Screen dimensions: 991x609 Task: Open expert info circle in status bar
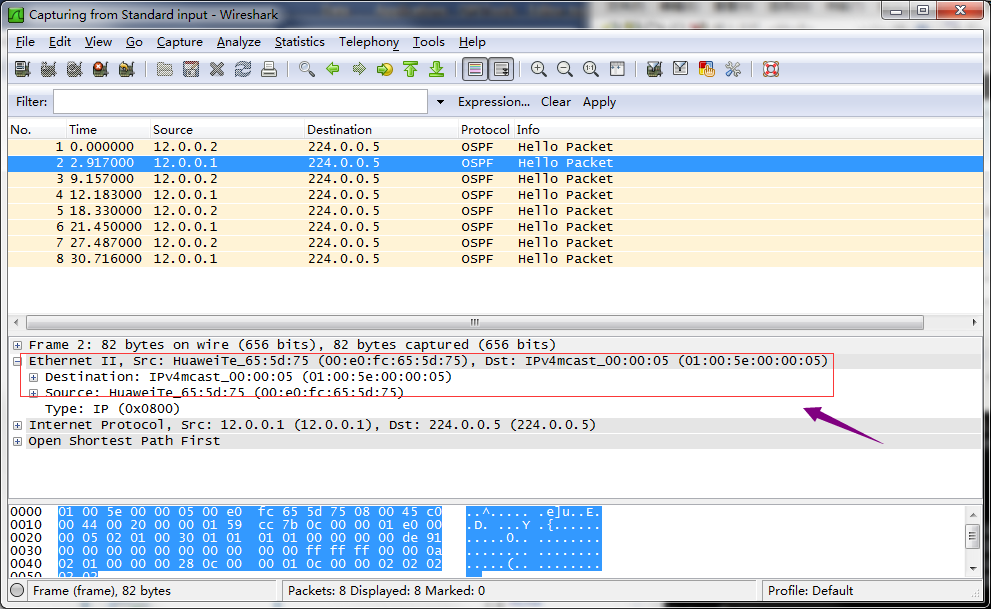[x=18, y=591]
